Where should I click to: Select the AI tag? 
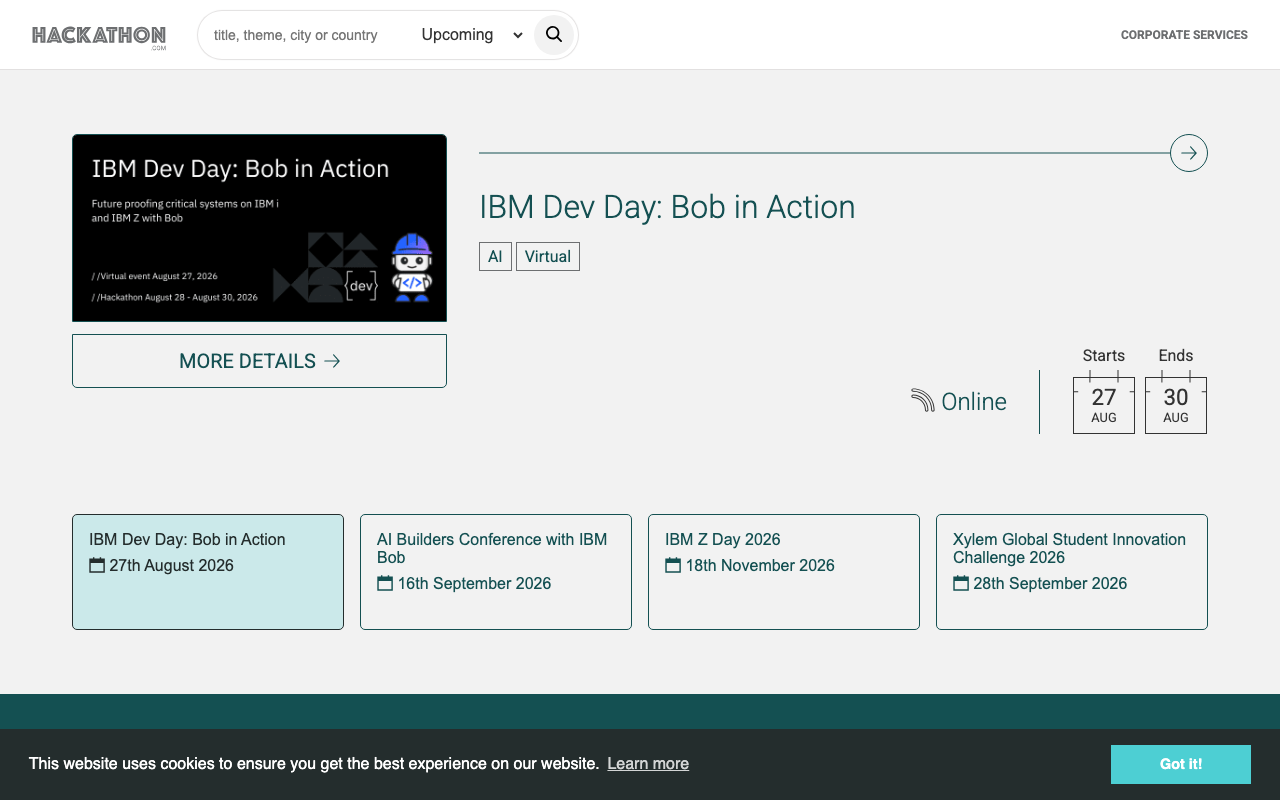coord(495,257)
